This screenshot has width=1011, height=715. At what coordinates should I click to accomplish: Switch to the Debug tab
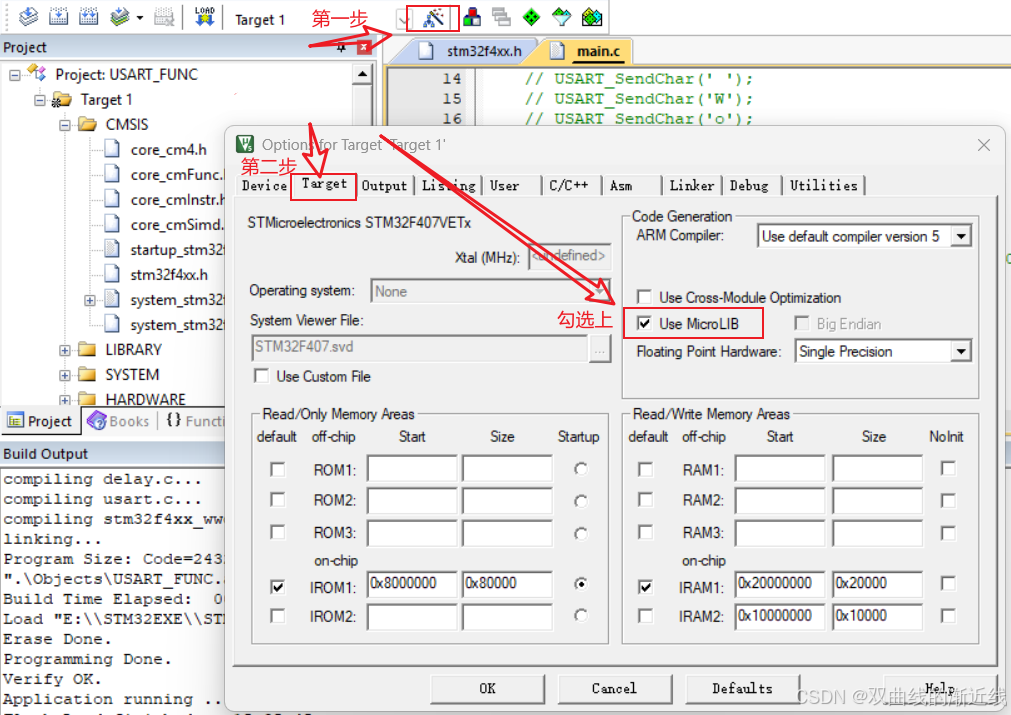pyautogui.click(x=749, y=186)
